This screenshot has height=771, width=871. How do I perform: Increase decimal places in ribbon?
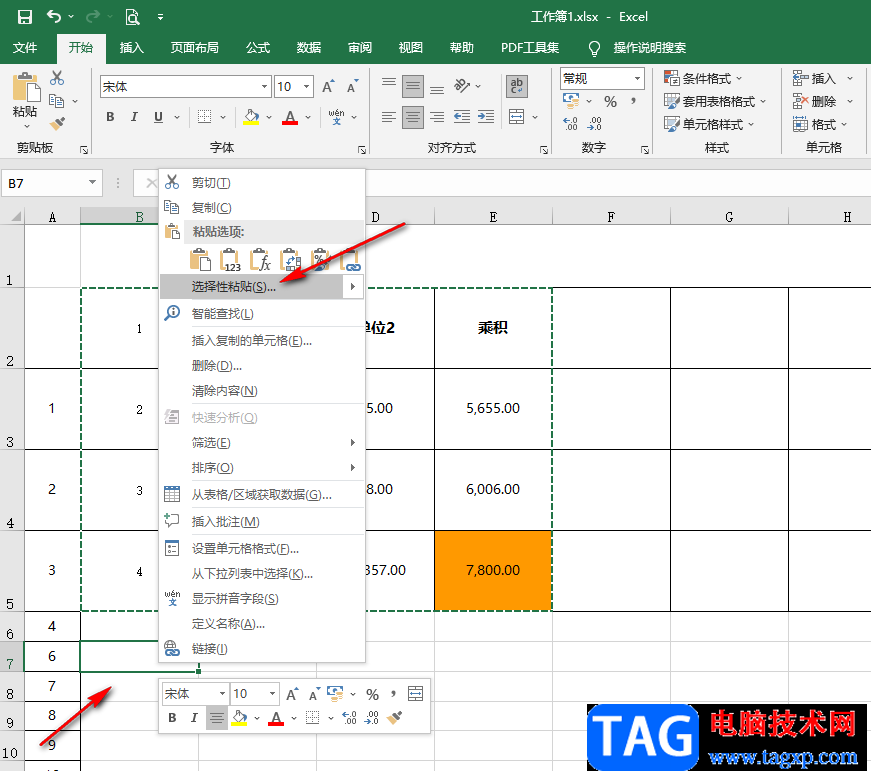point(570,123)
